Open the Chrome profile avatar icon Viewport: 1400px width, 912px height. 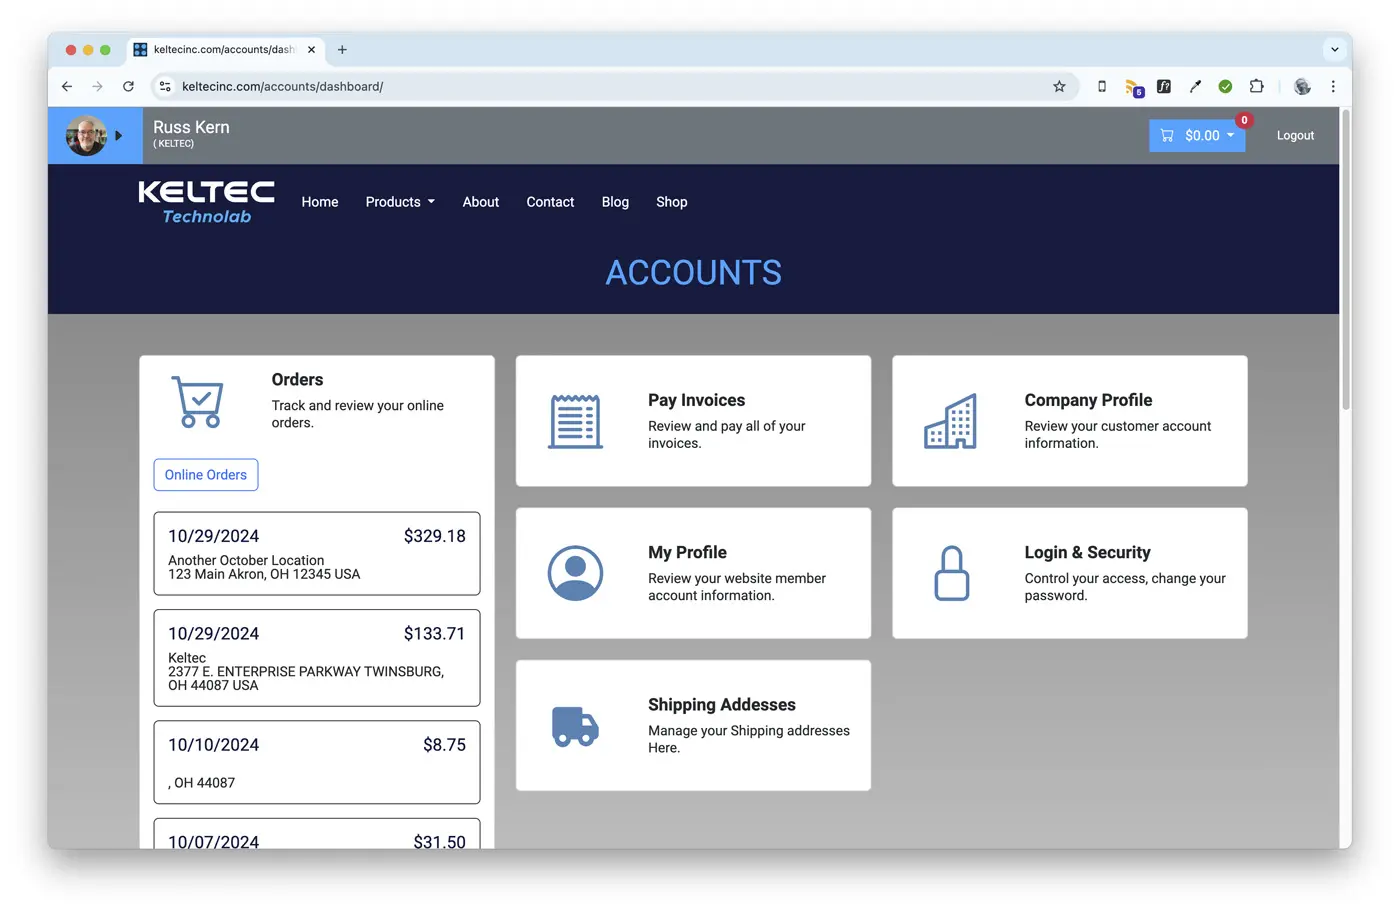click(1302, 86)
